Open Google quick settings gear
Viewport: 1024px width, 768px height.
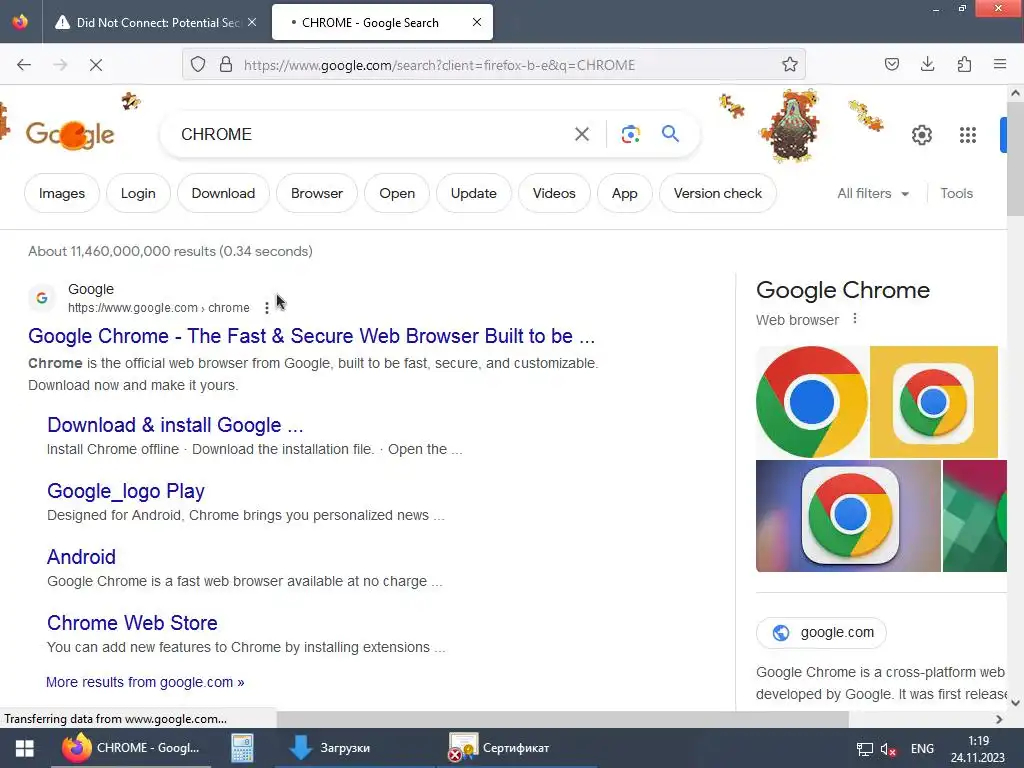pyautogui.click(x=921, y=135)
